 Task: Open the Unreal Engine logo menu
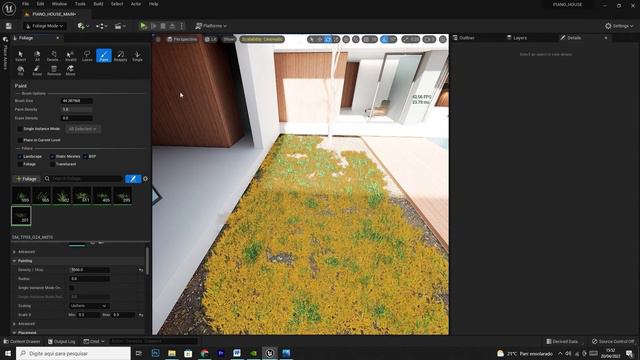point(9,8)
